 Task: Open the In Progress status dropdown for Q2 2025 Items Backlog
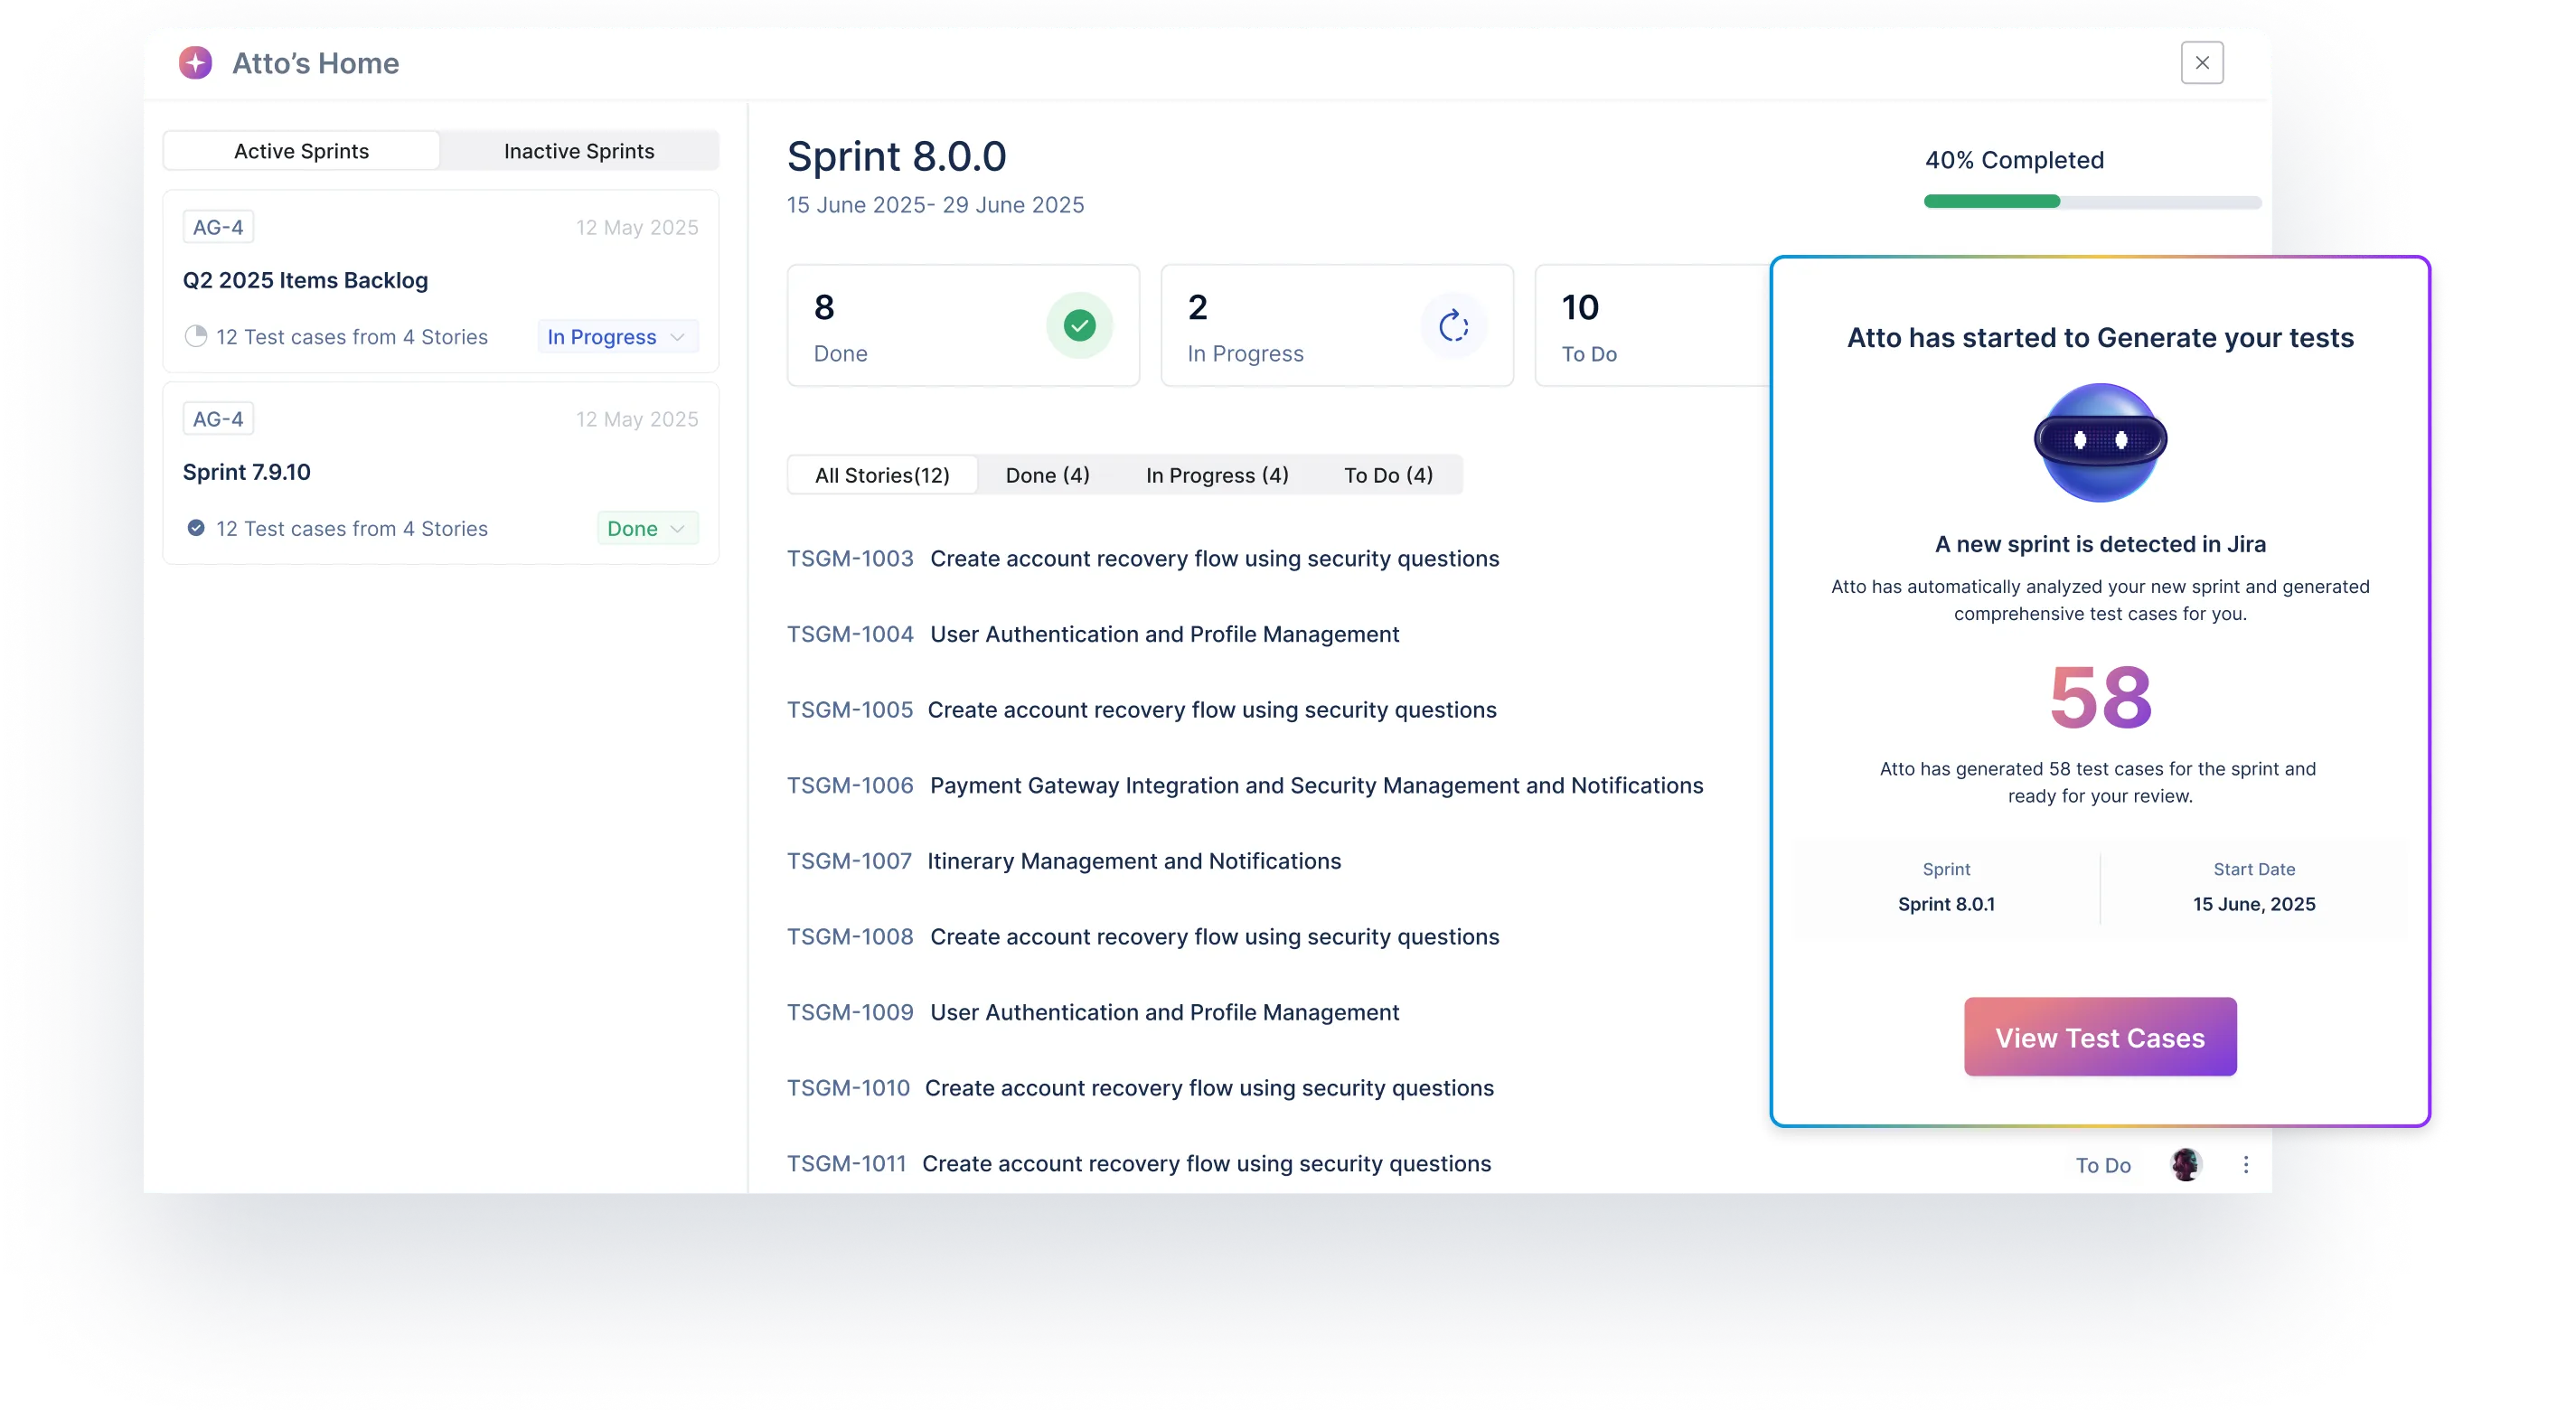616,337
